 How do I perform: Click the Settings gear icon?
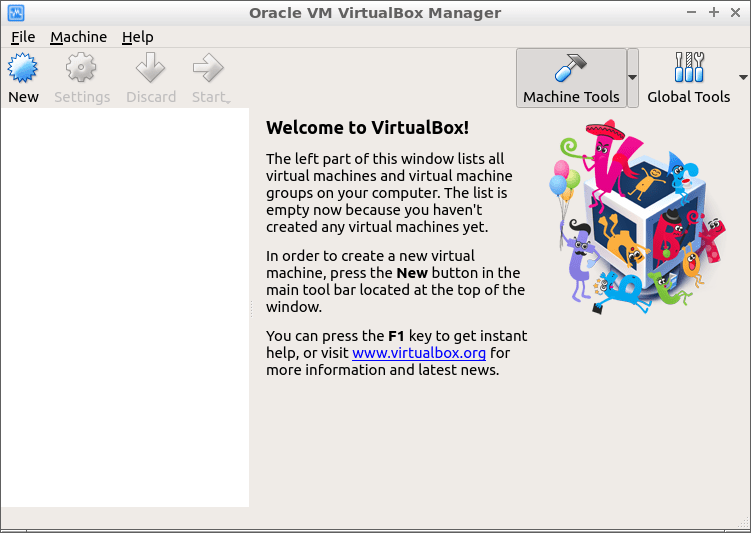(81, 68)
